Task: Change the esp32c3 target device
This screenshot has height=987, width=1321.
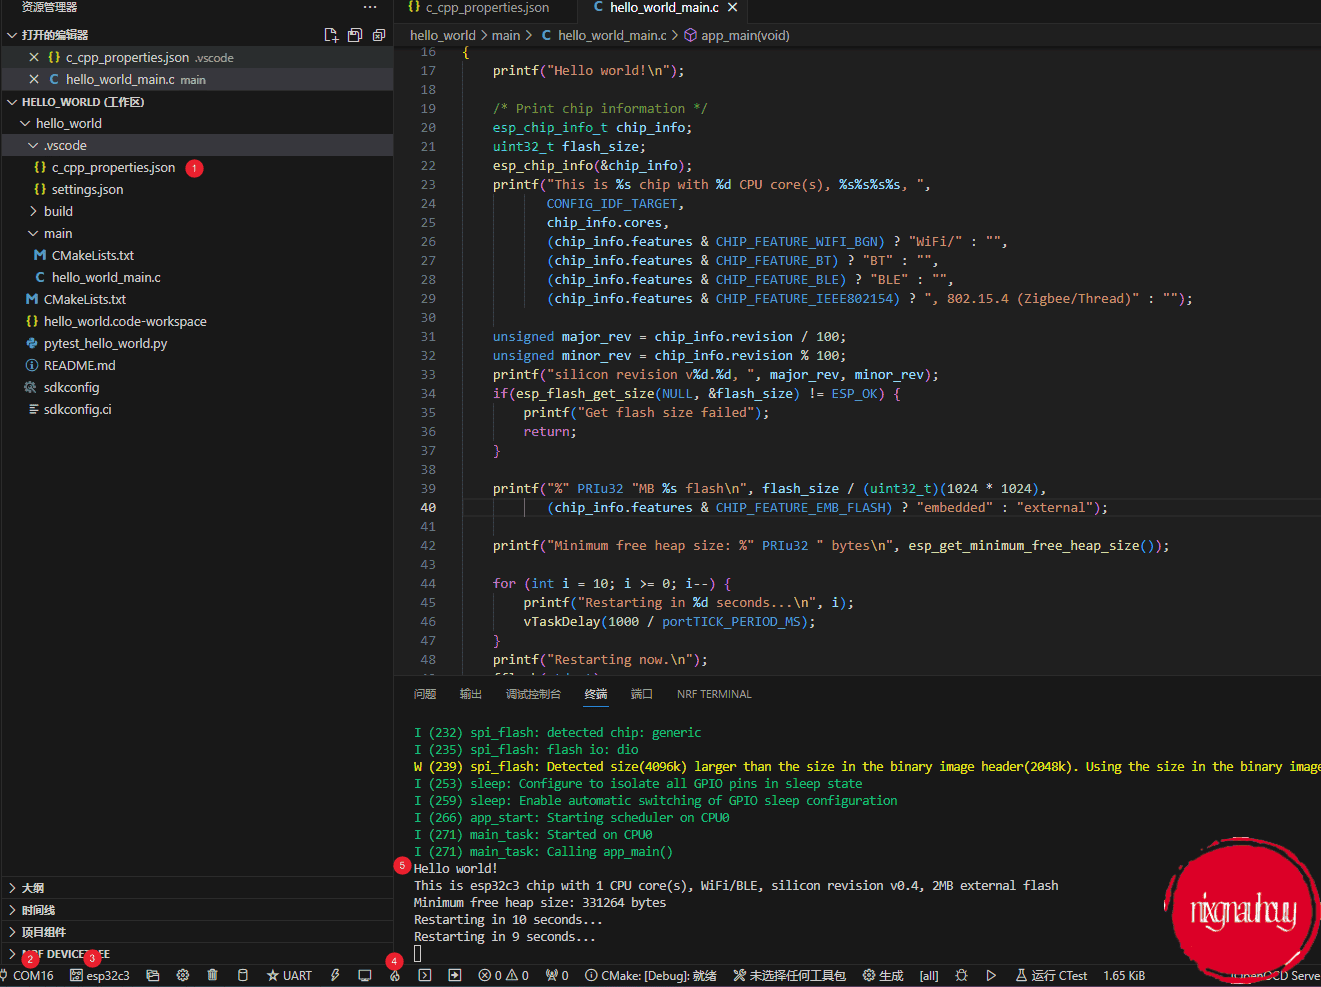Action: click(x=100, y=975)
